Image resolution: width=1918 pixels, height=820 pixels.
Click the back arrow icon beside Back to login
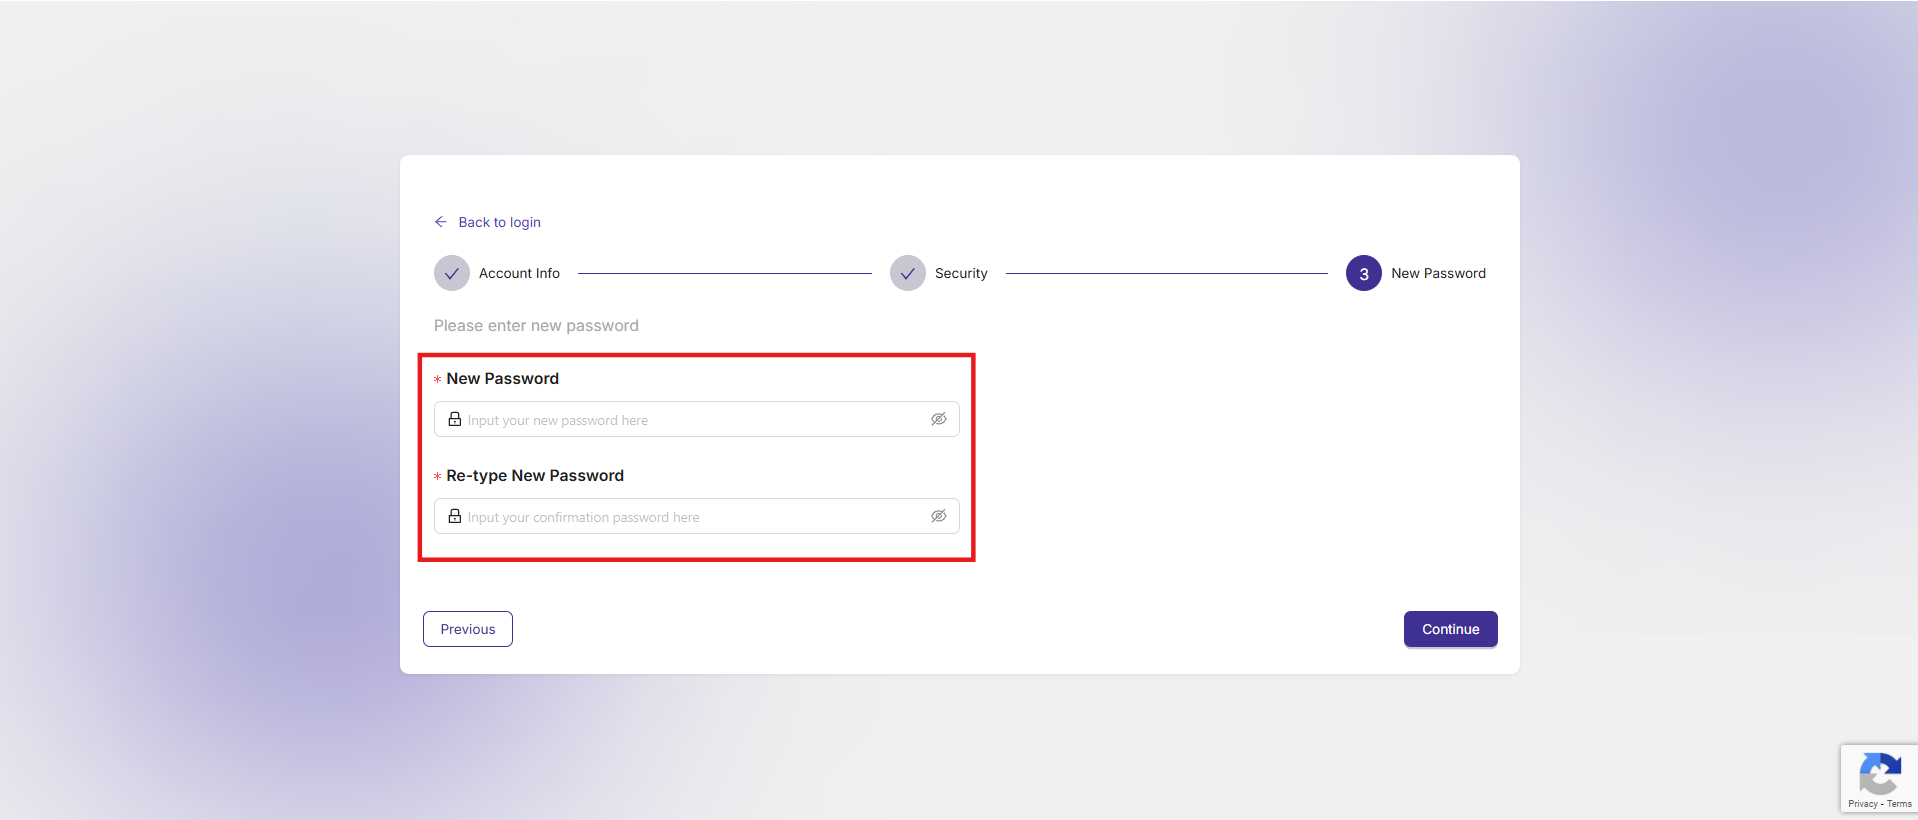[440, 222]
